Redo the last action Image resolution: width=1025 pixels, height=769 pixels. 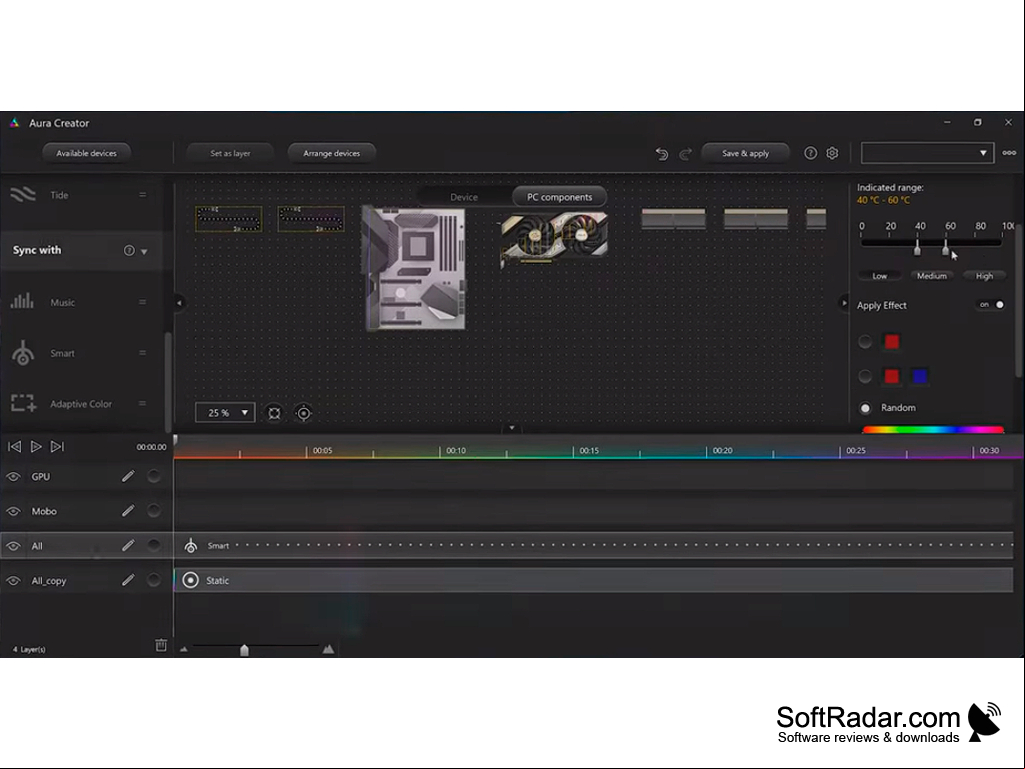(685, 154)
